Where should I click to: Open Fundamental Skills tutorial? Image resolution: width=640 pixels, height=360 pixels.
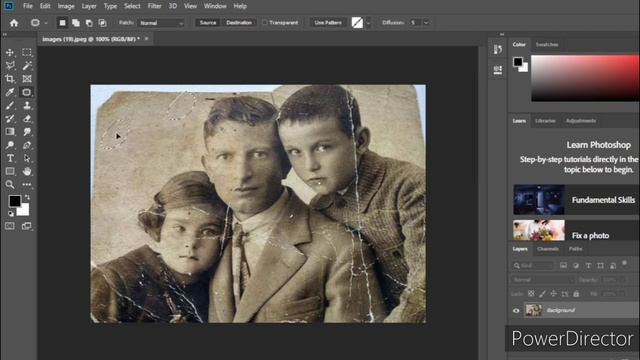tap(576, 200)
